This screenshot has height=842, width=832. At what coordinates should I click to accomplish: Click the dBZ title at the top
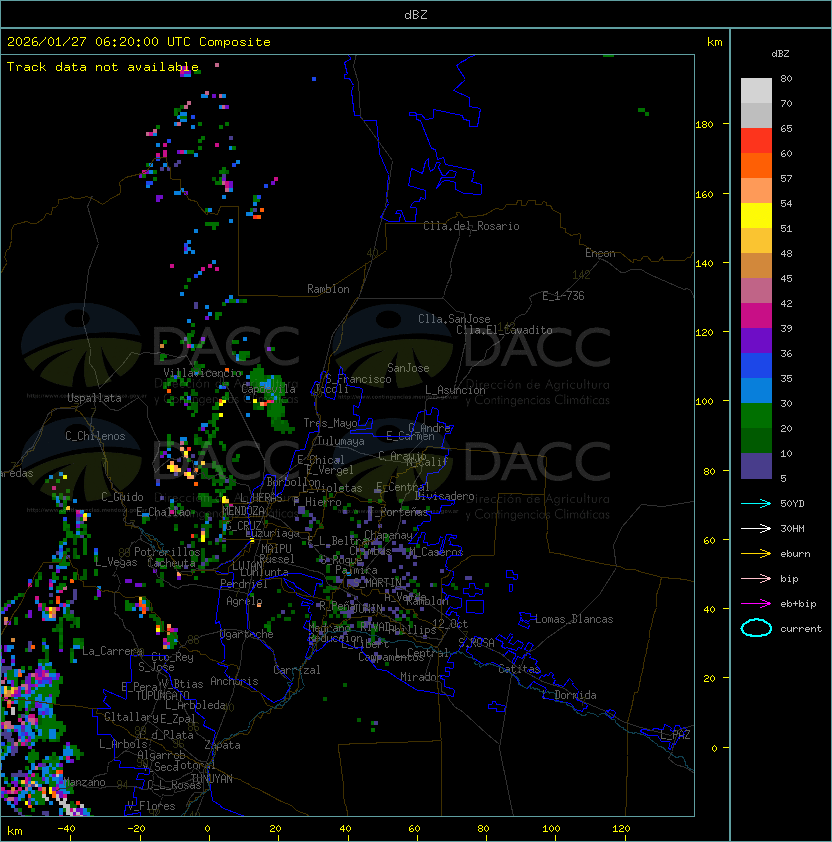416,14
